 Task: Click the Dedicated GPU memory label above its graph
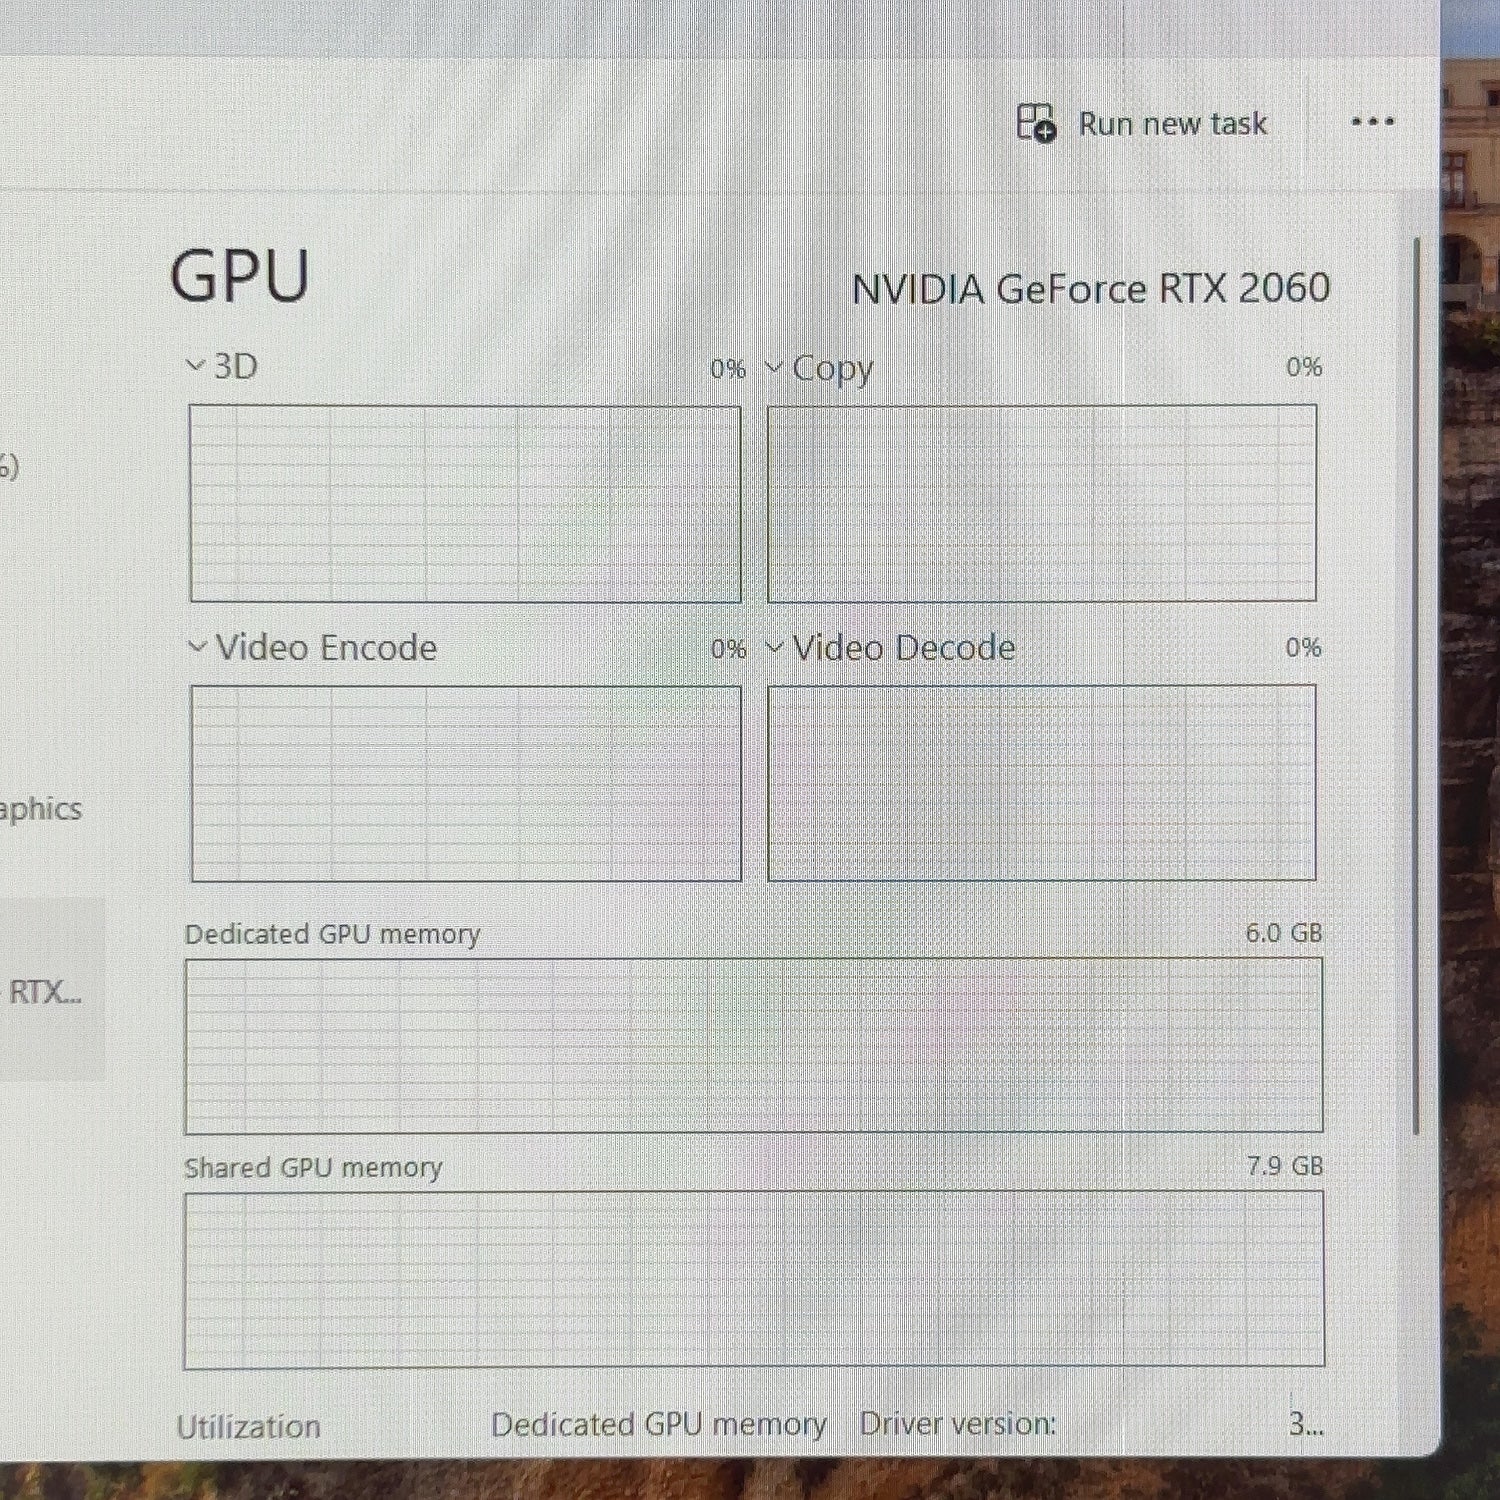point(332,934)
